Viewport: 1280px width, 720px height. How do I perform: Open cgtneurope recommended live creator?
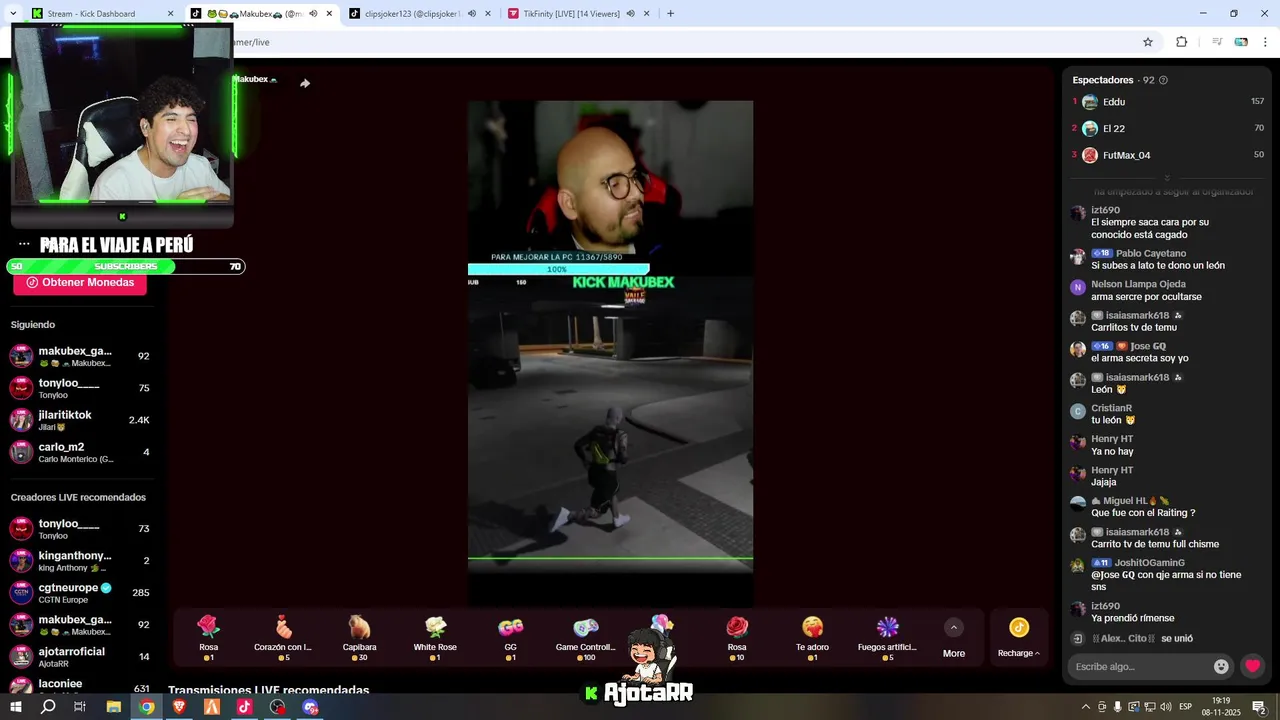click(x=80, y=592)
